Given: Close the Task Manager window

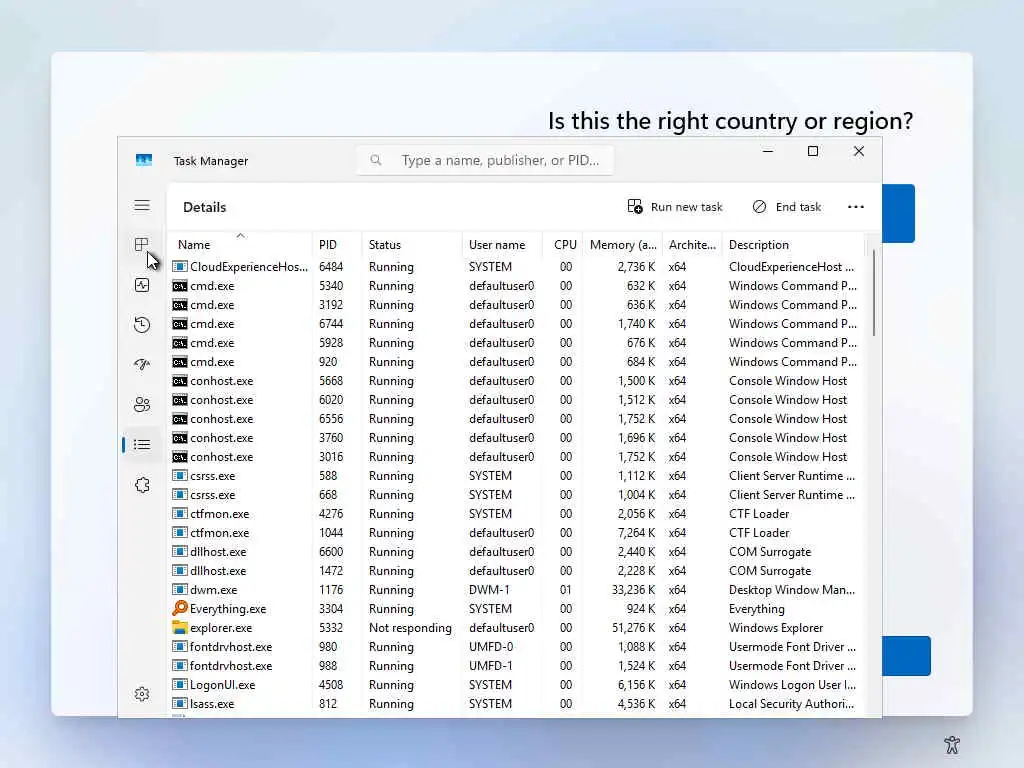Looking at the screenshot, I should 859,152.
